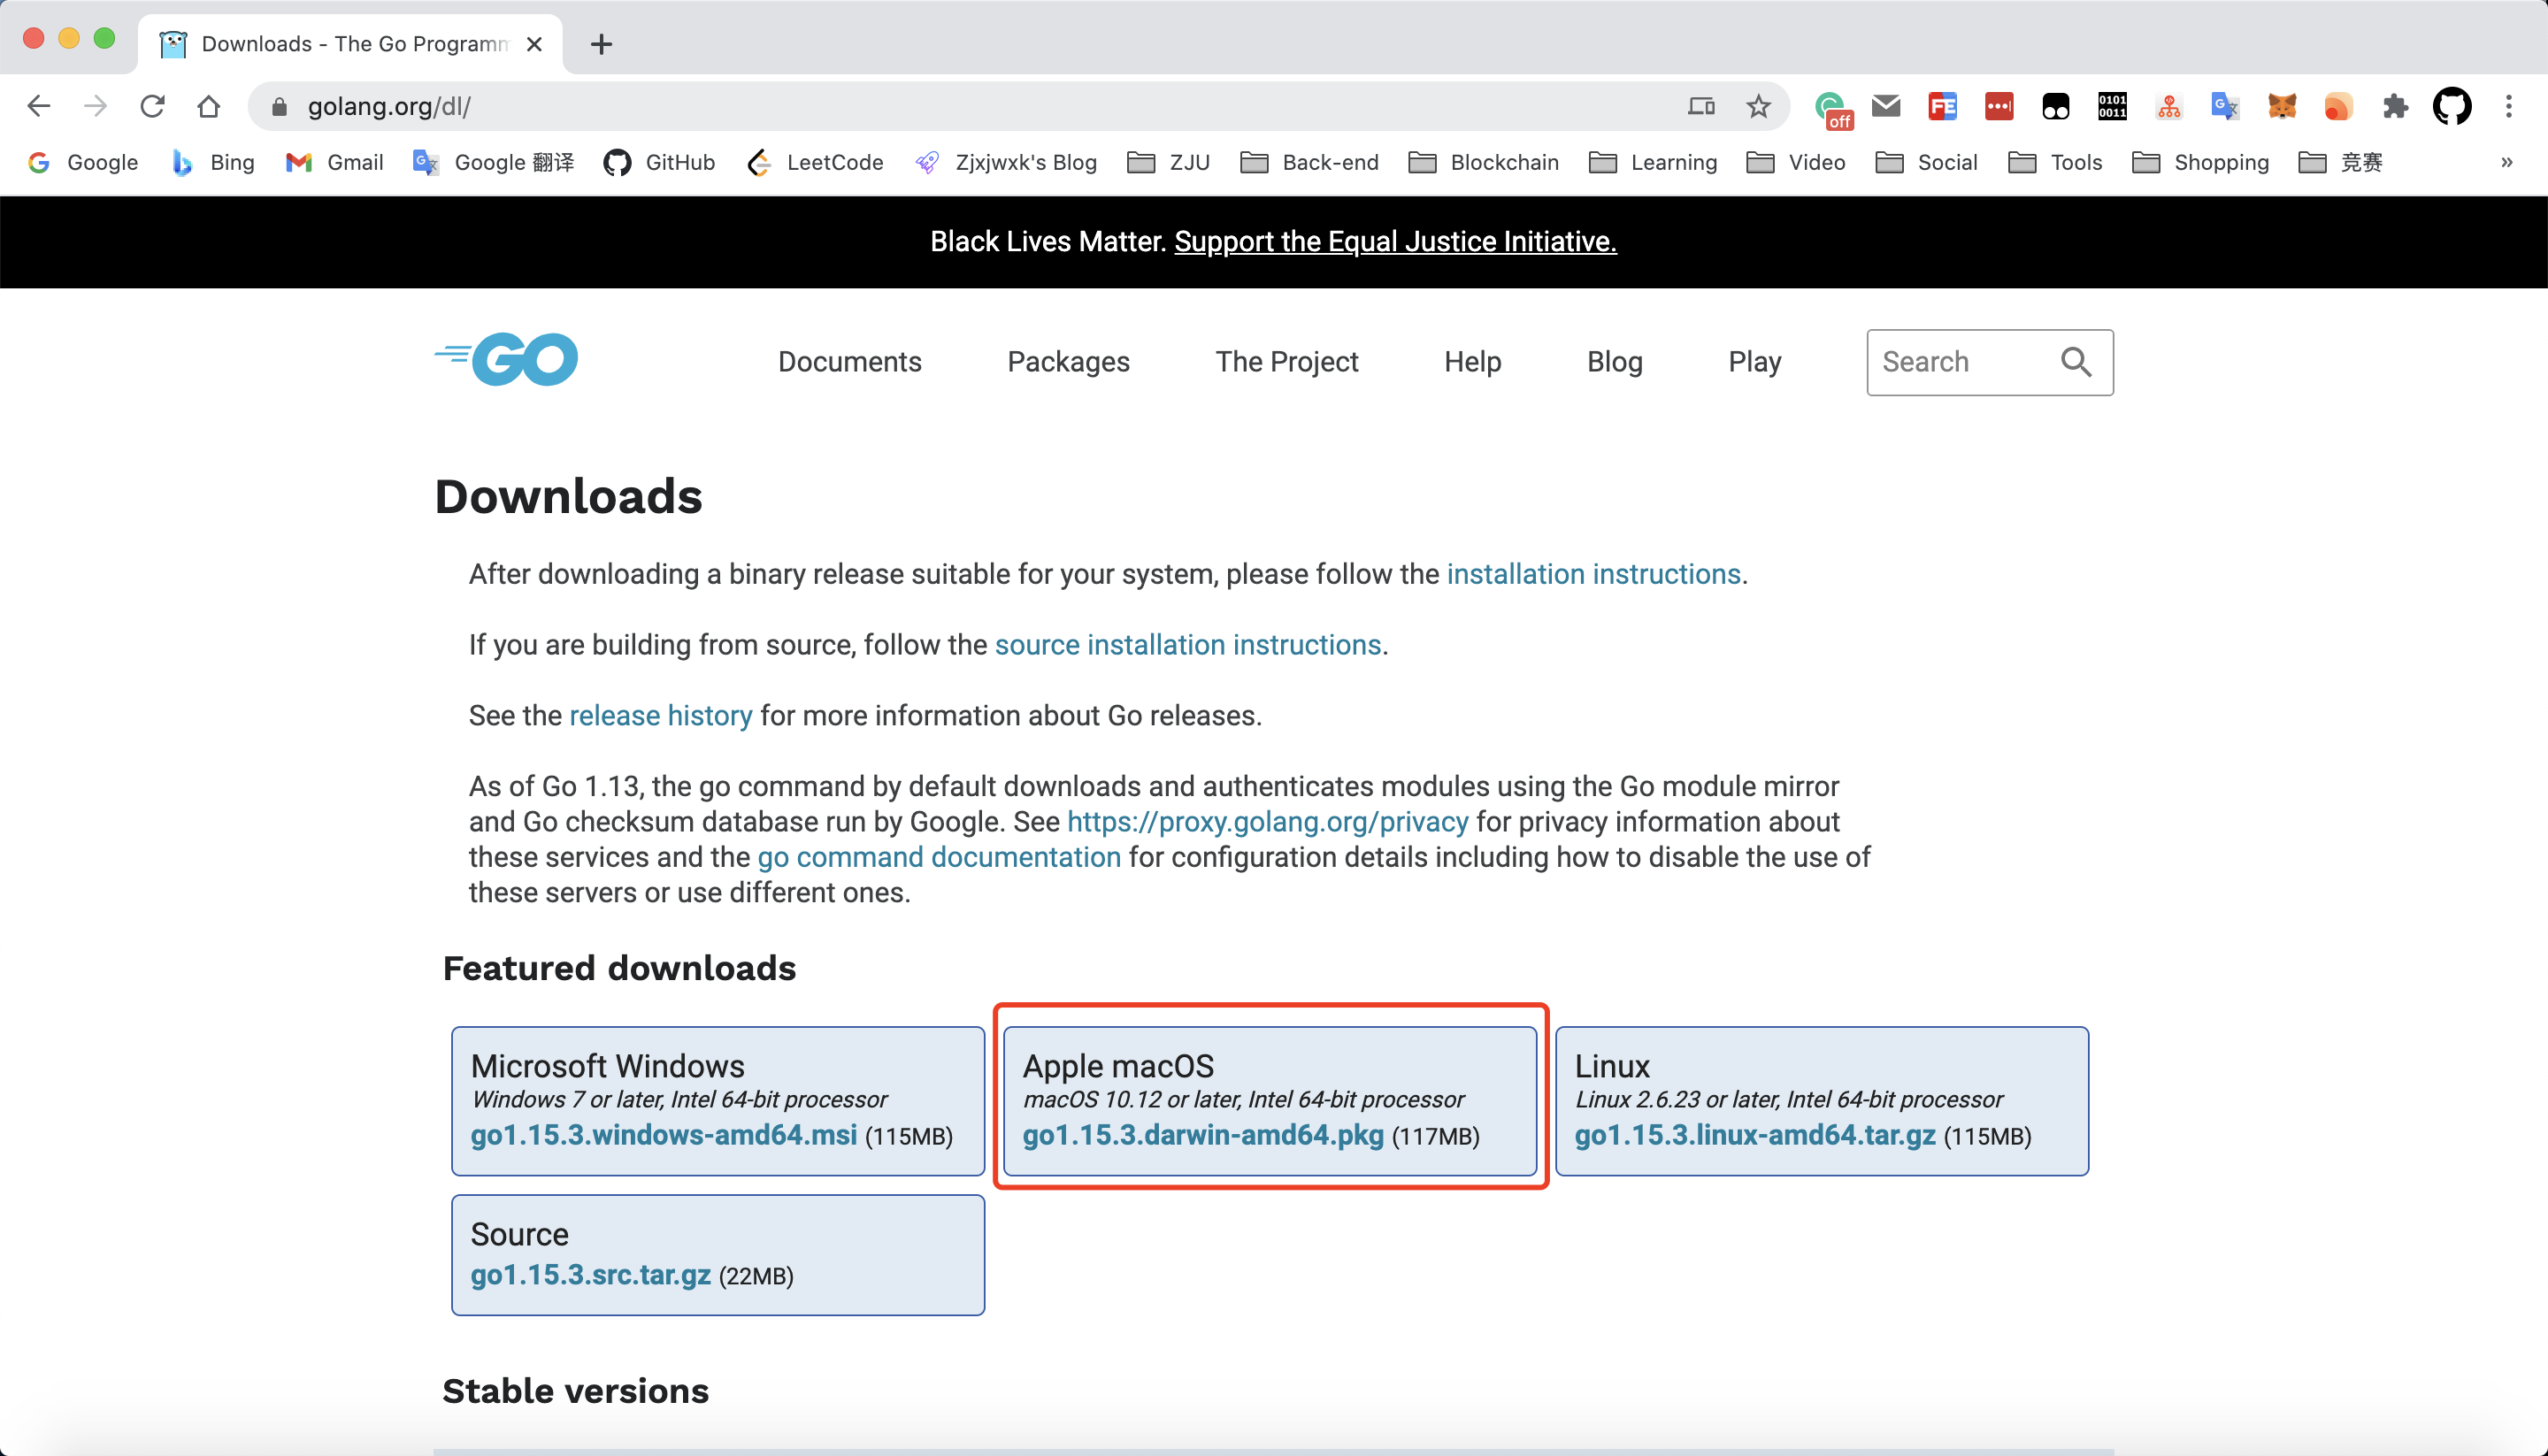
Task: Click the install/cast device icon in address bar
Action: click(1701, 106)
